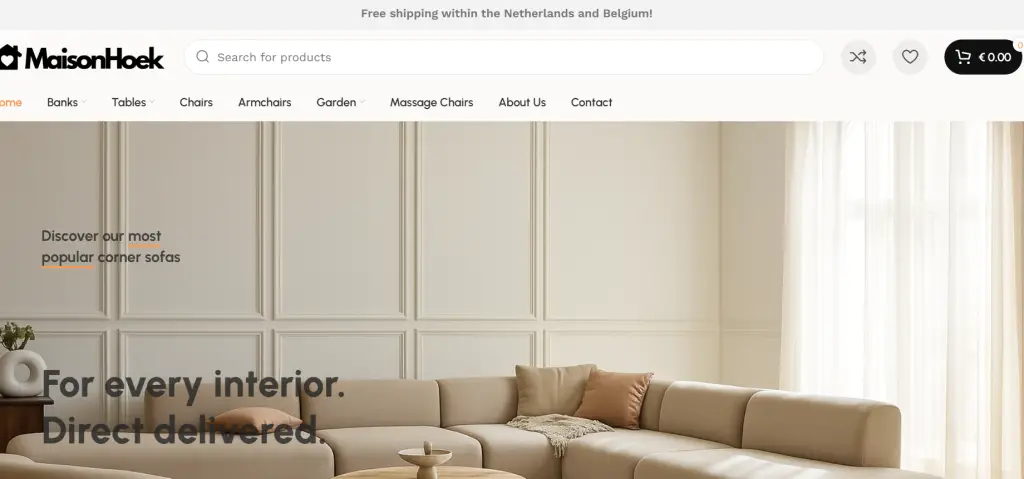This screenshot has width=1024, height=479.
Task: Open the Chairs menu item
Action: [196, 102]
